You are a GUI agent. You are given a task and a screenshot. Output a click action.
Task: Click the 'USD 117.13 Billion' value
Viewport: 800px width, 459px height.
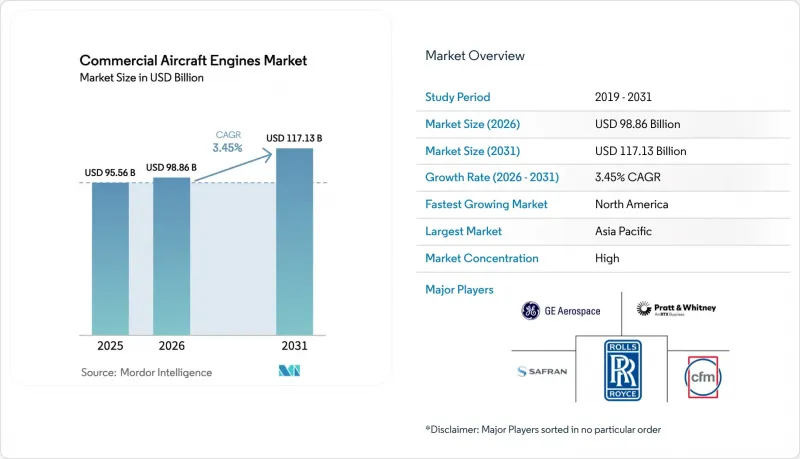point(640,151)
